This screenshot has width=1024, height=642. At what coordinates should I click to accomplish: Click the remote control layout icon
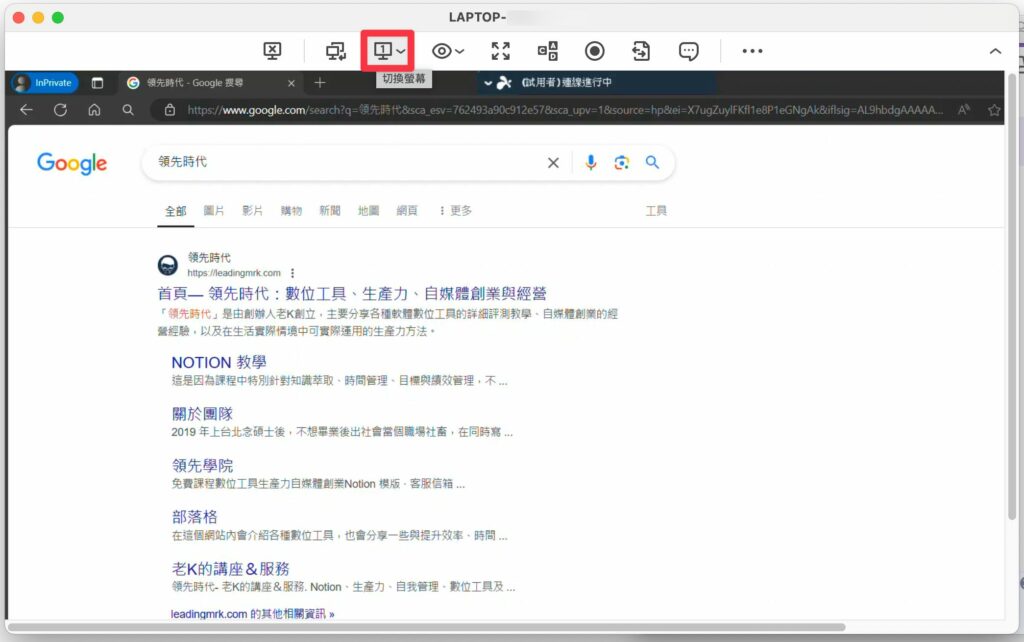point(547,51)
